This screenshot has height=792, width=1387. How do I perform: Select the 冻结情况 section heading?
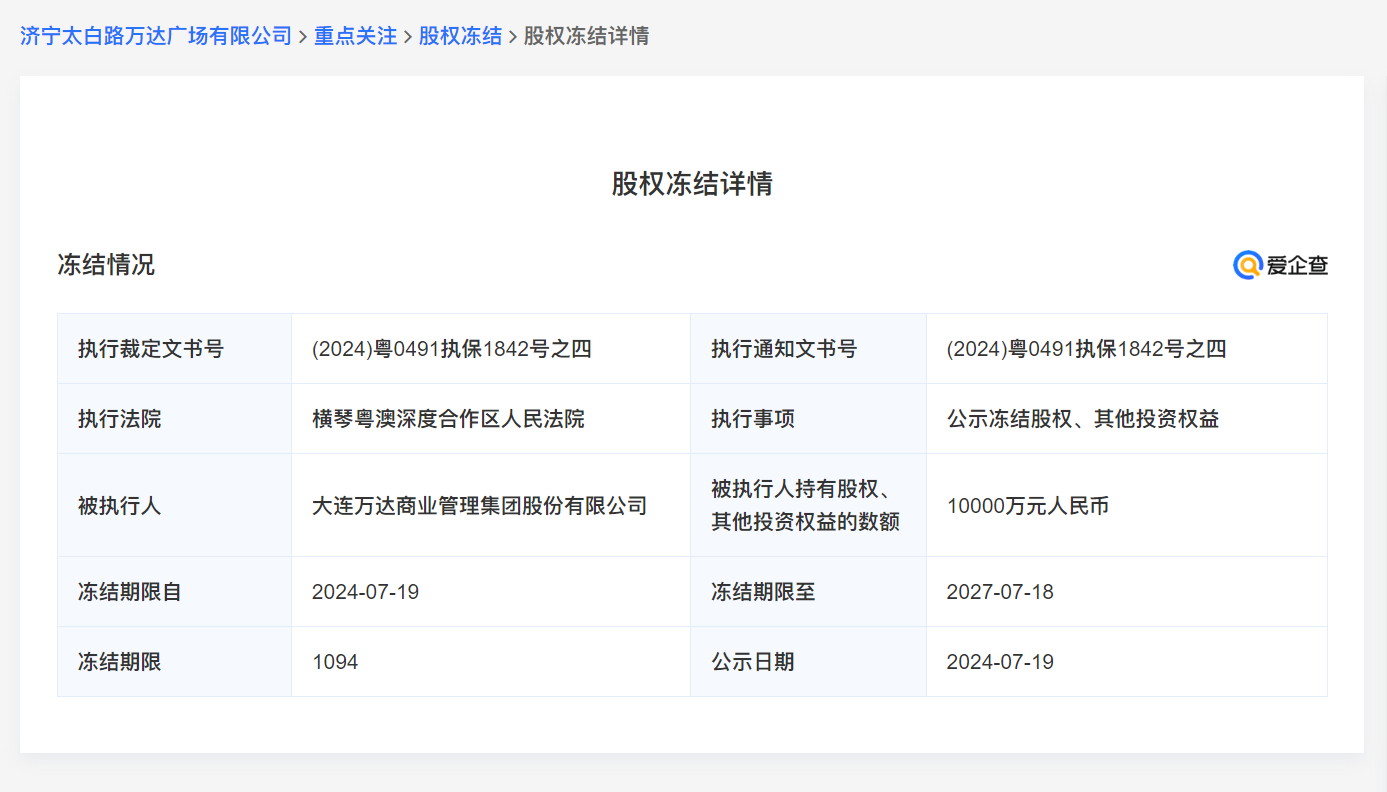tap(106, 265)
